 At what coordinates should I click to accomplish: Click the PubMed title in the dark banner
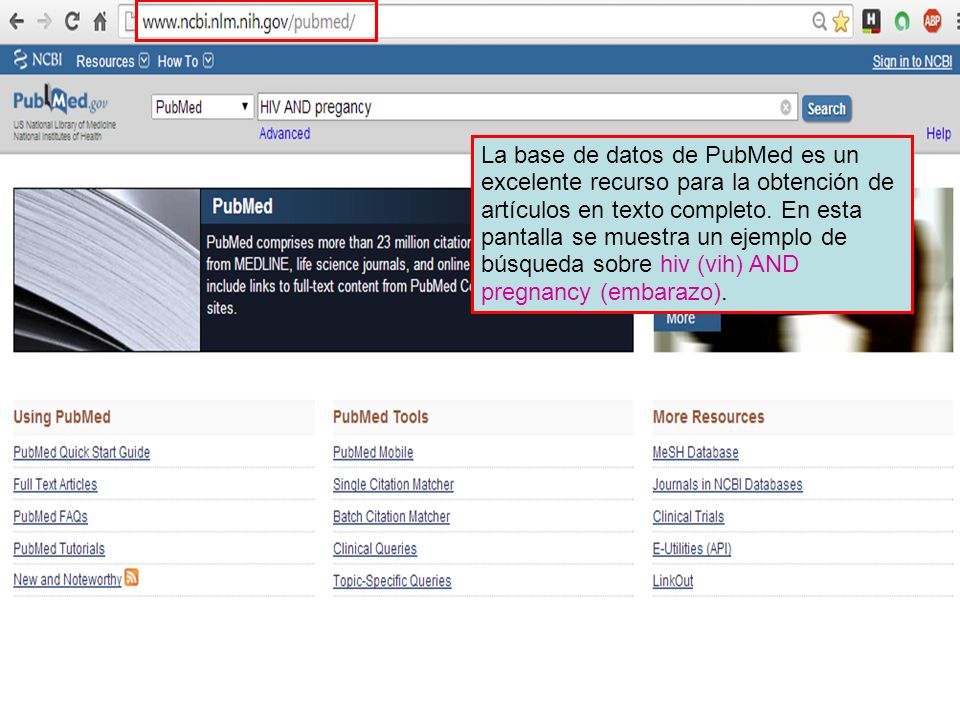click(x=242, y=206)
